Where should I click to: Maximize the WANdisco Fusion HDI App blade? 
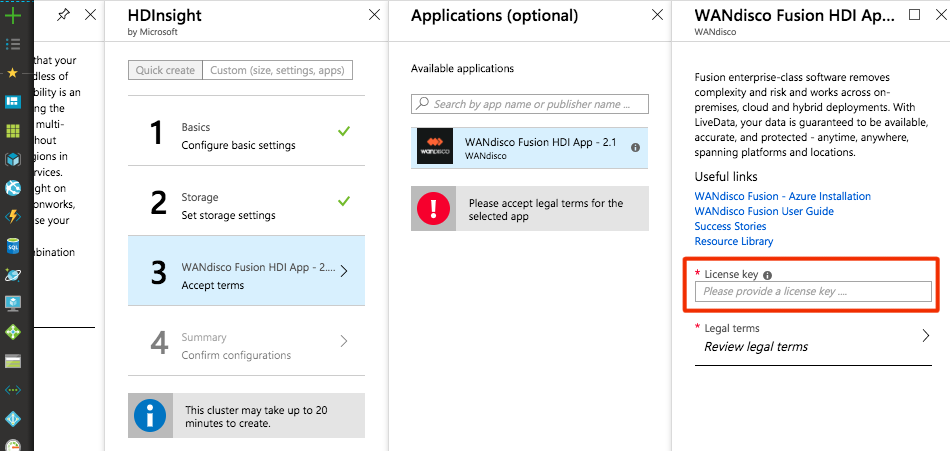[915, 14]
